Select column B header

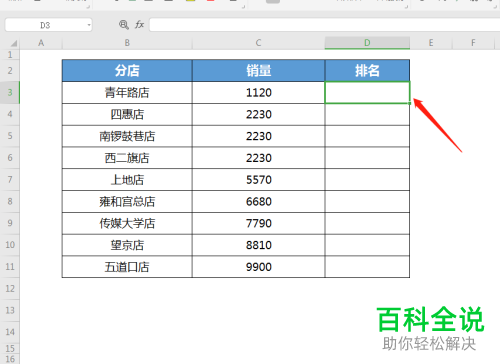click(x=127, y=43)
